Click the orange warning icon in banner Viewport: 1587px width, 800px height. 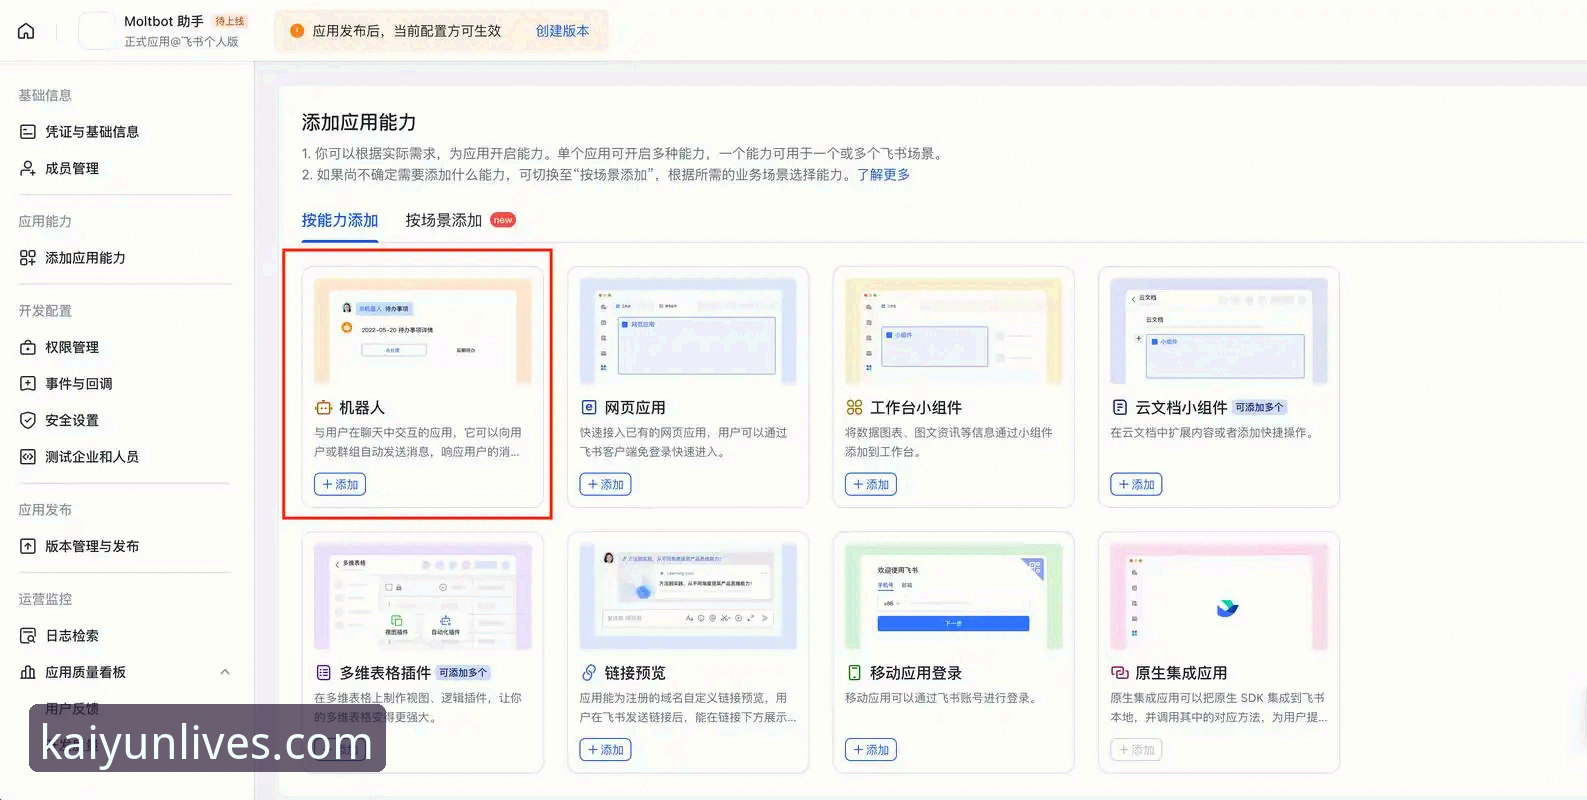coord(297,31)
